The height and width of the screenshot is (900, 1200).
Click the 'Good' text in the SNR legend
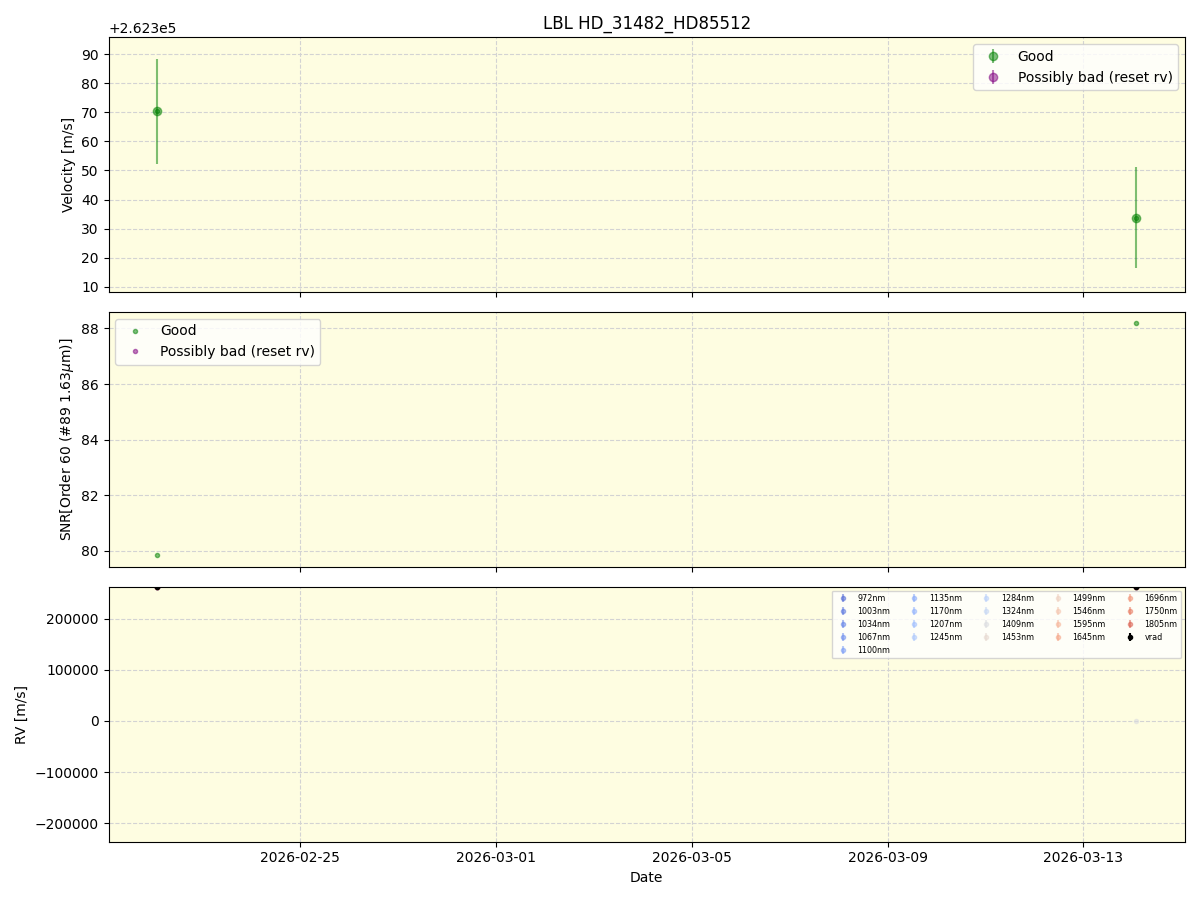pyautogui.click(x=178, y=331)
